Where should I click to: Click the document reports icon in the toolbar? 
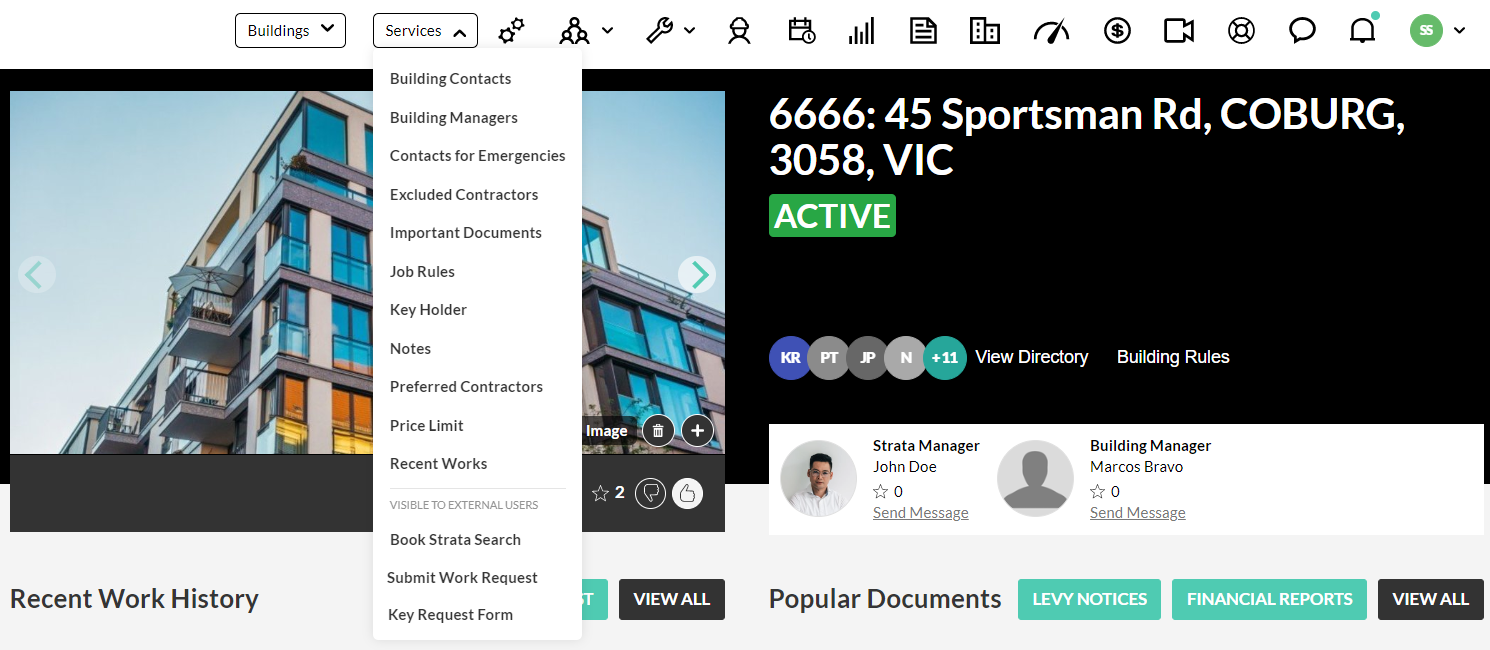[x=923, y=30]
